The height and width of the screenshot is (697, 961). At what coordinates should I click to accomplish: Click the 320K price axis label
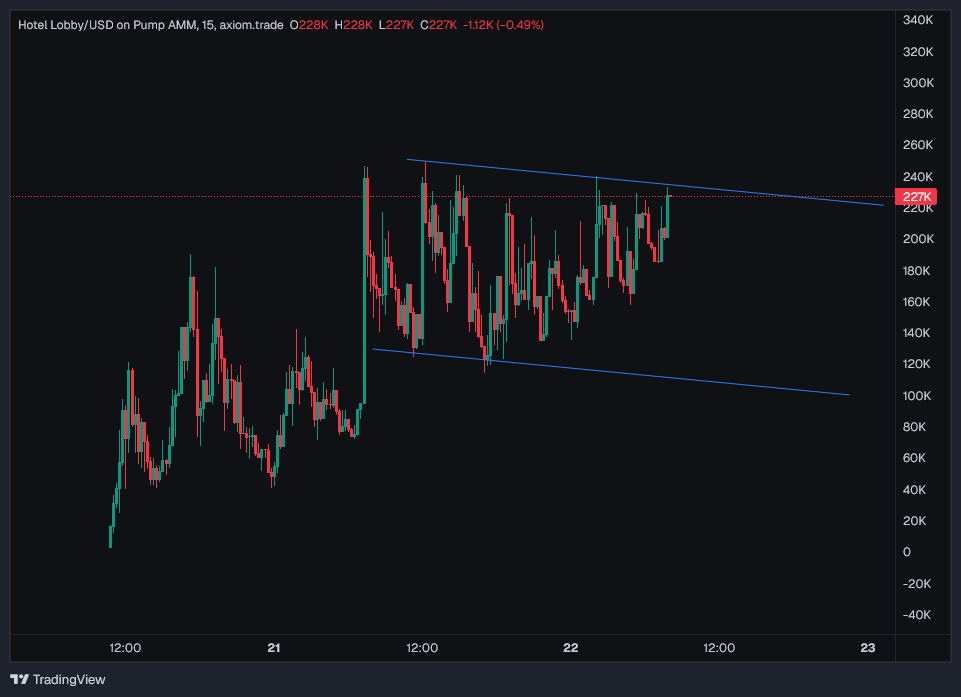pyautogui.click(x=917, y=51)
